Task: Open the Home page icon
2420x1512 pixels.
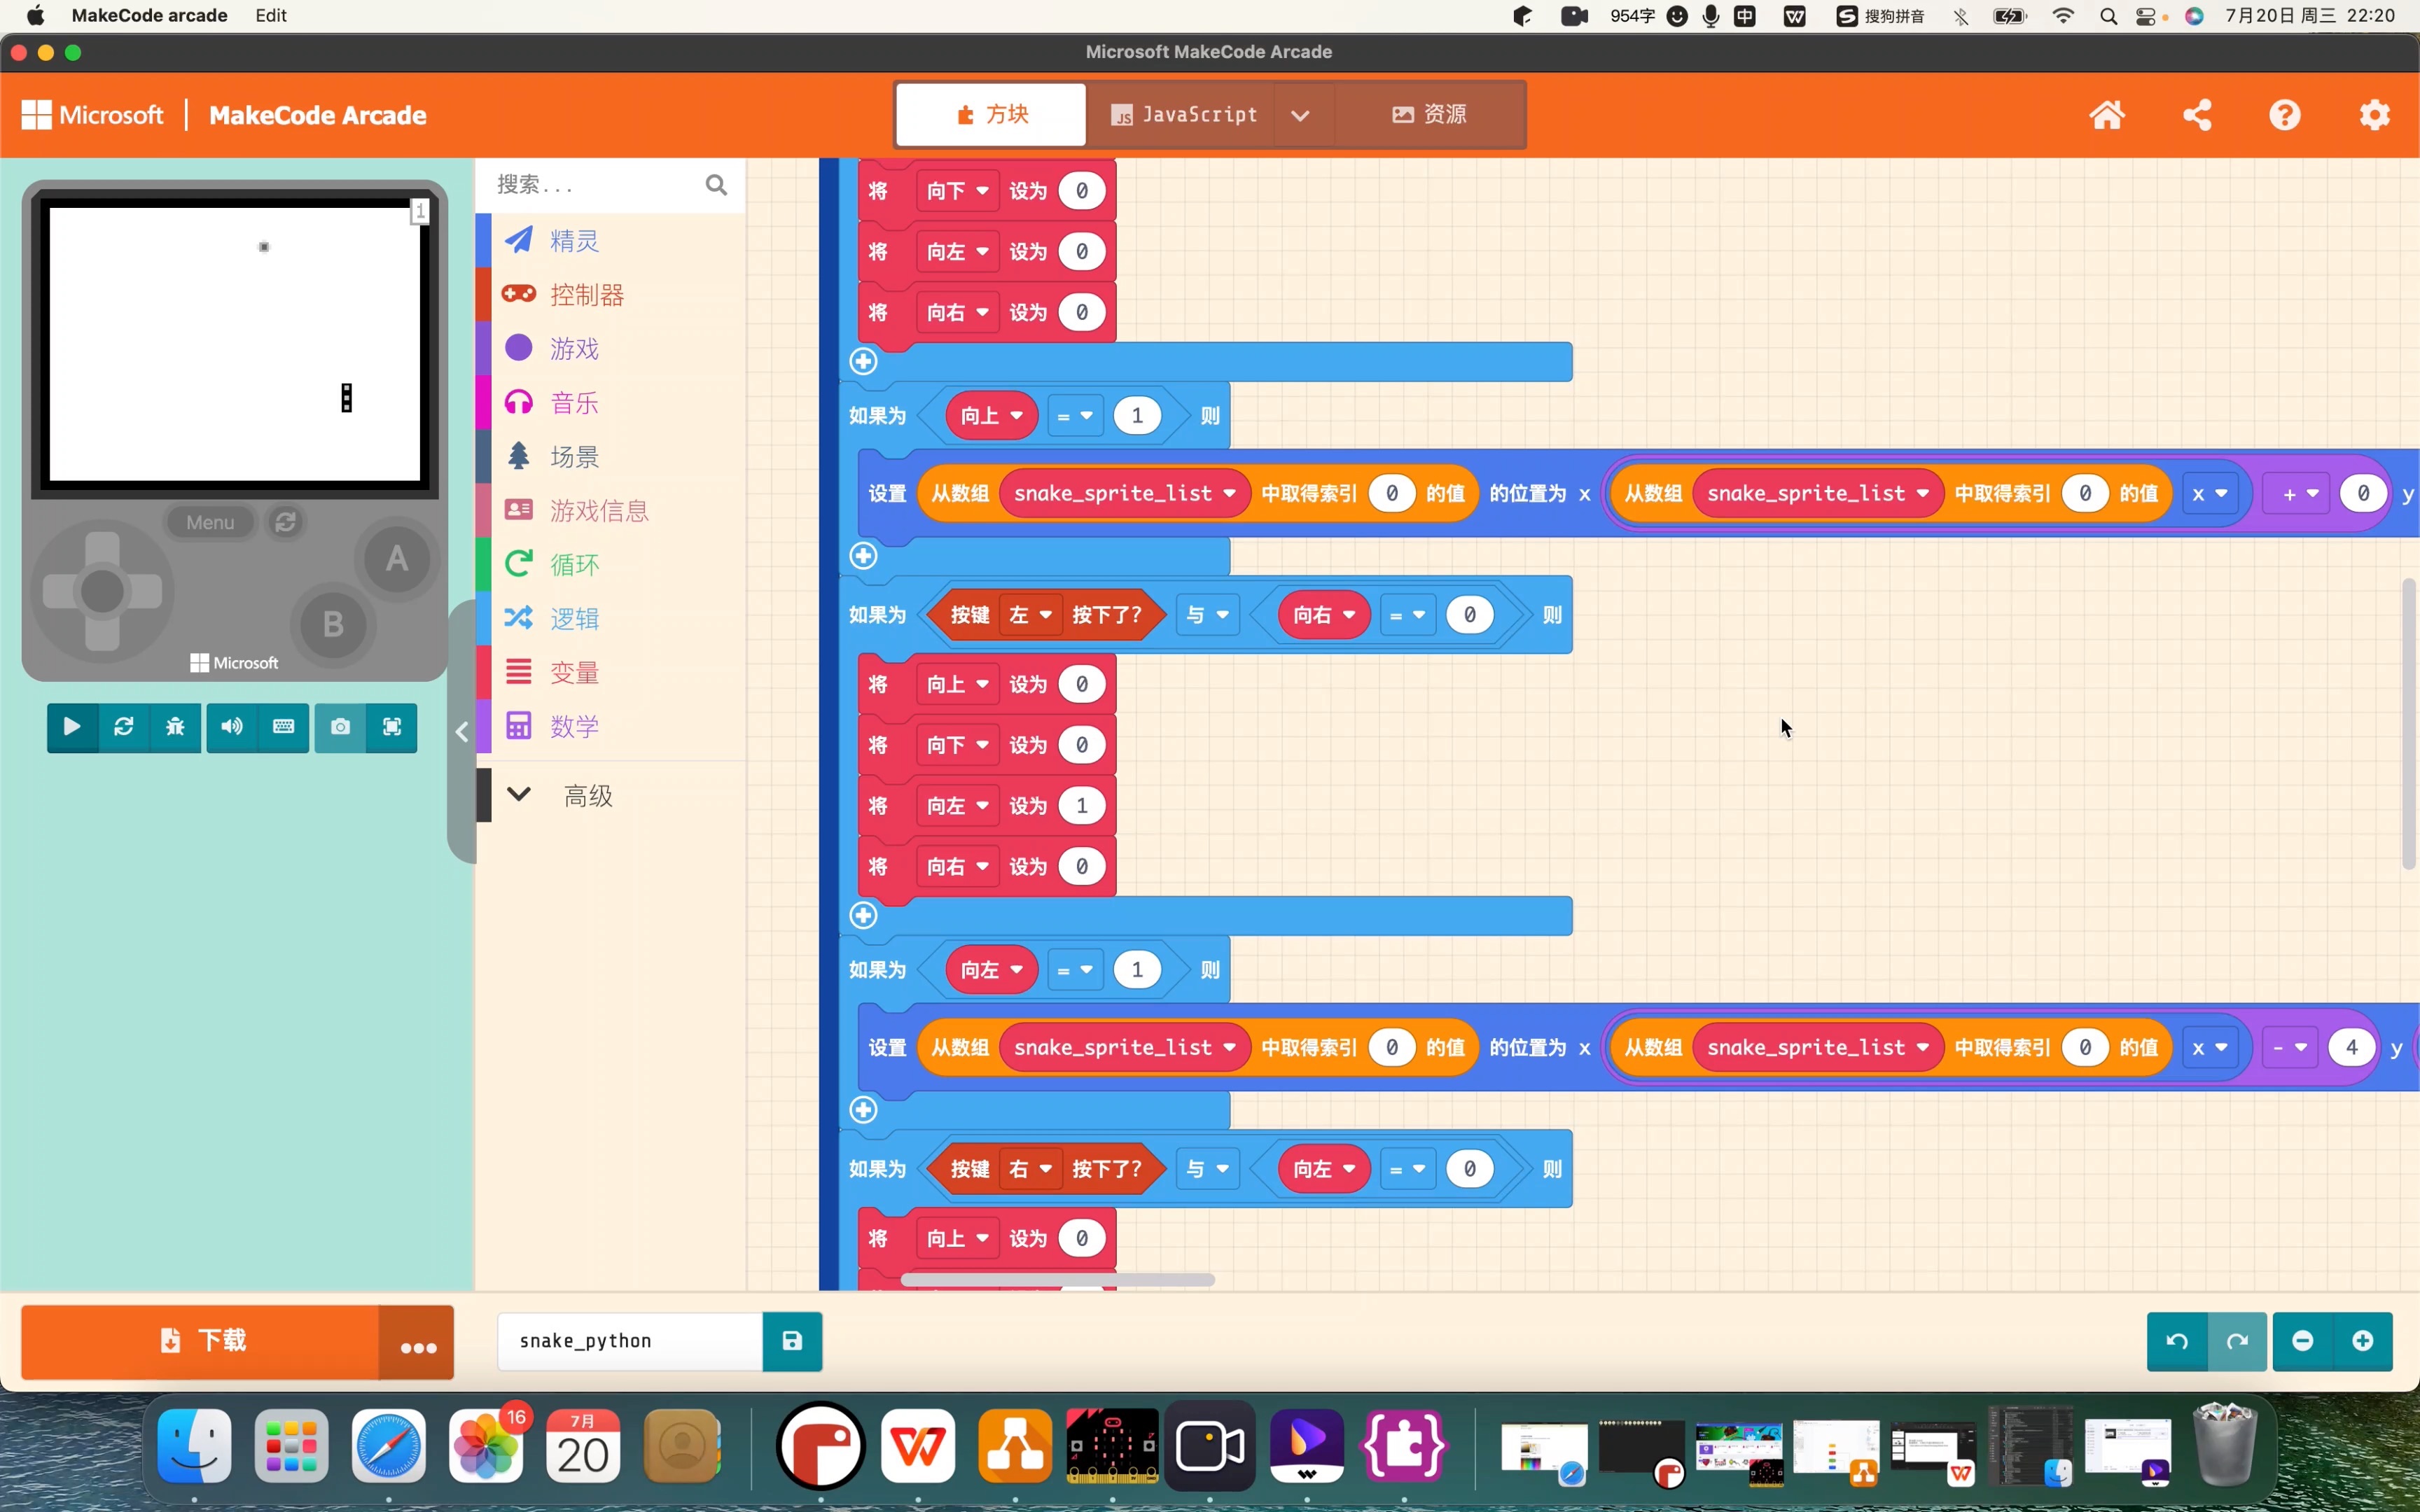Action: click(2107, 115)
